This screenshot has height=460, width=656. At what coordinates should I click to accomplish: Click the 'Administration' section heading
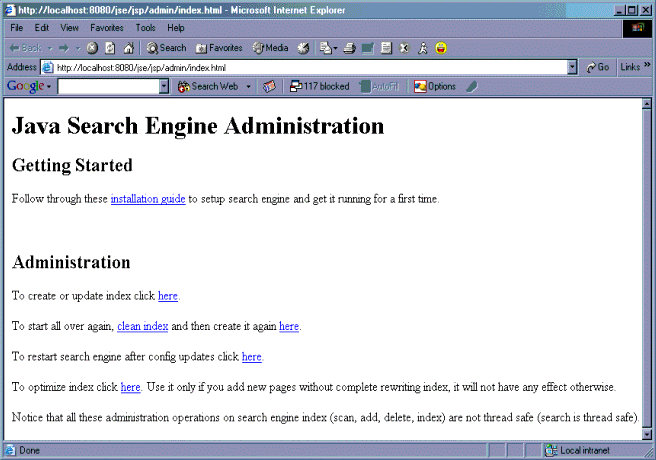tap(71, 262)
